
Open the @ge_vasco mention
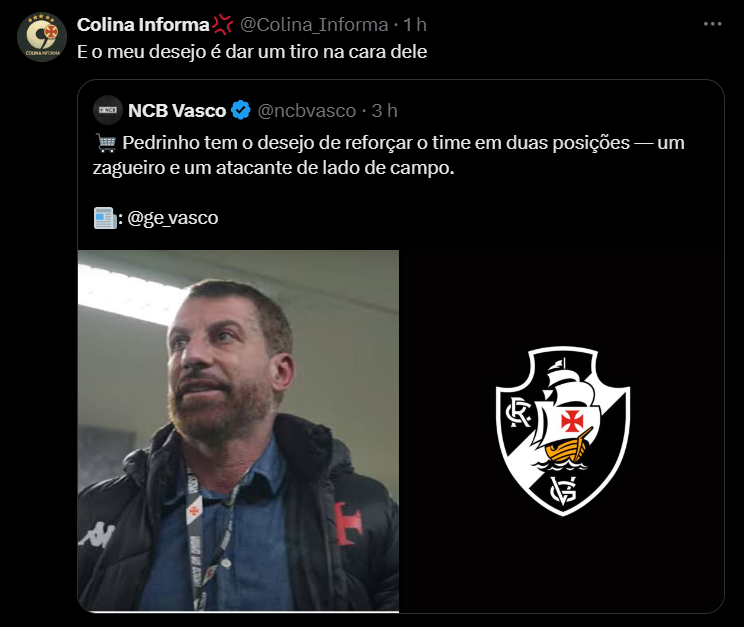173,218
